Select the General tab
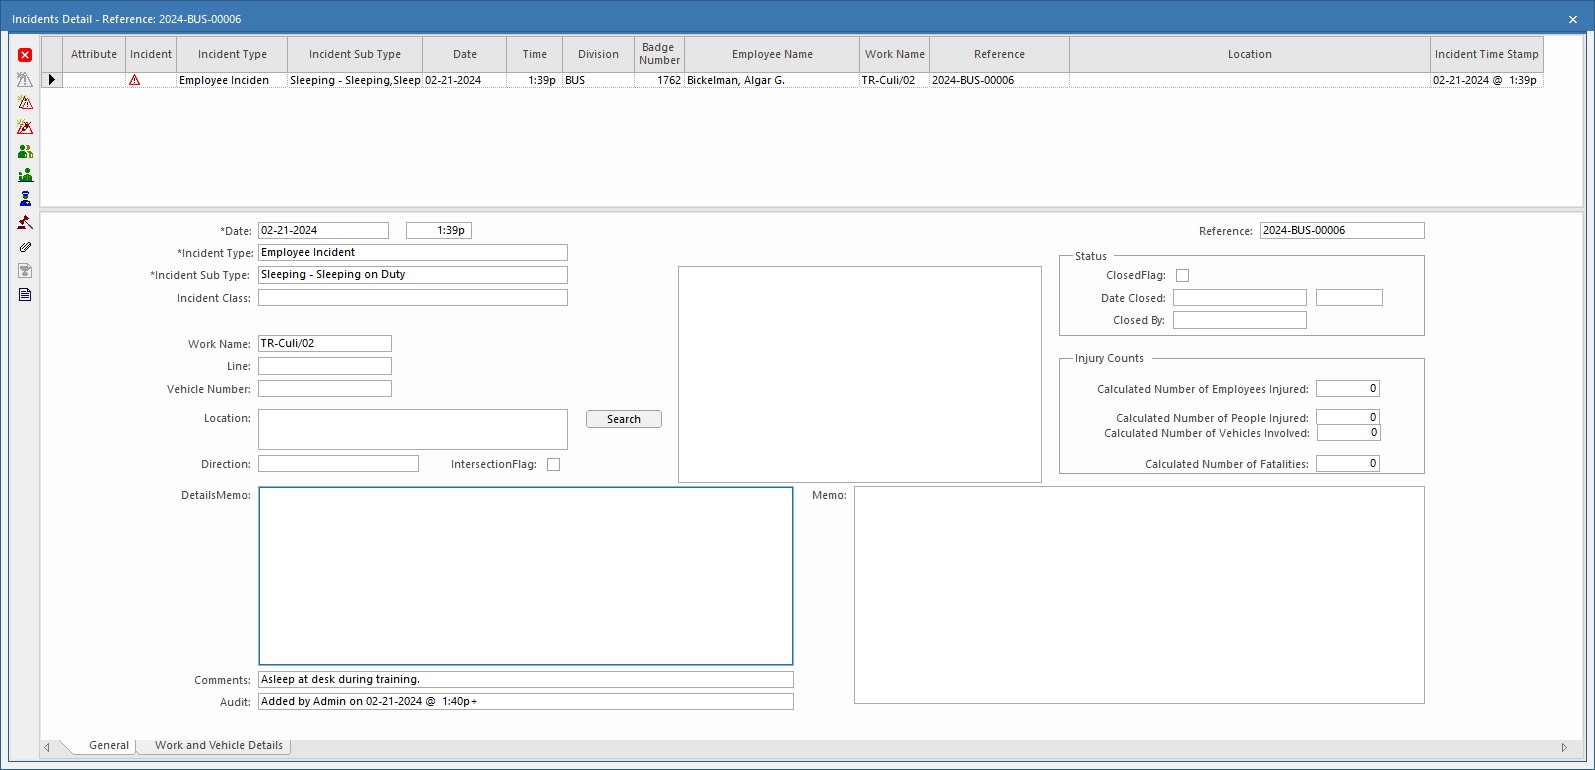 tap(108, 746)
